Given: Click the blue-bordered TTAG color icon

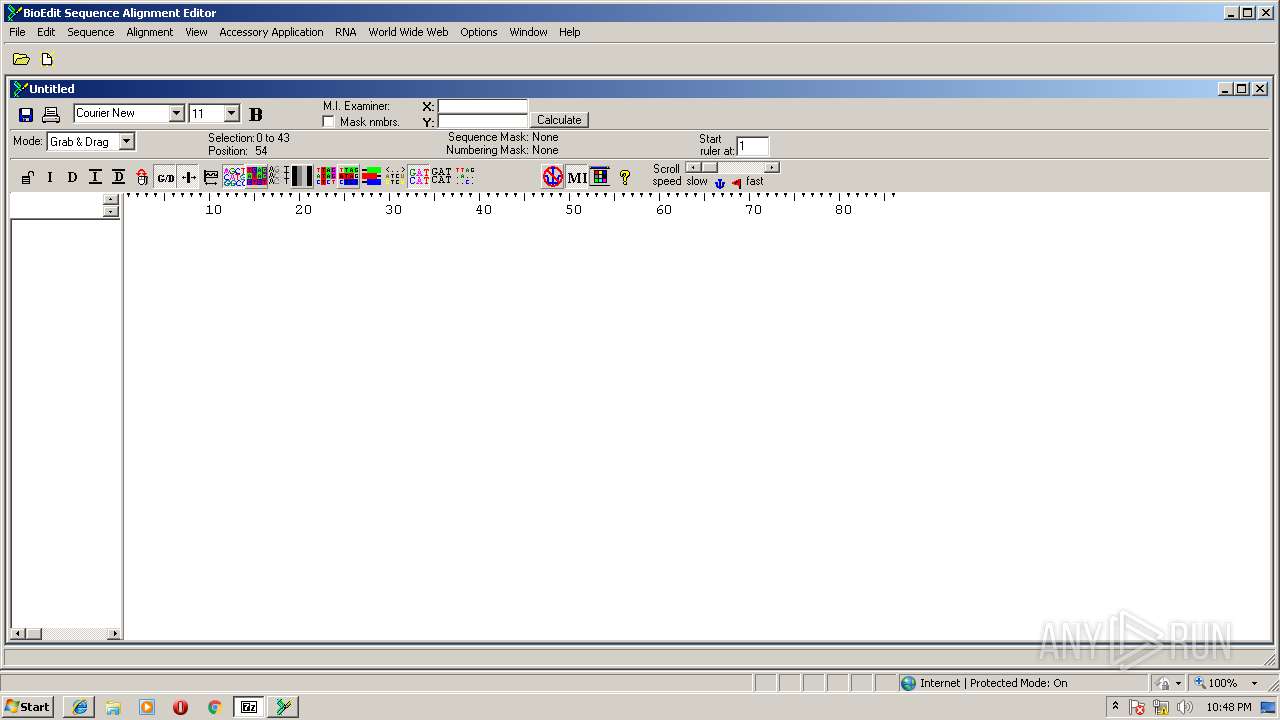Looking at the screenshot, I should (x=349, y=177).
